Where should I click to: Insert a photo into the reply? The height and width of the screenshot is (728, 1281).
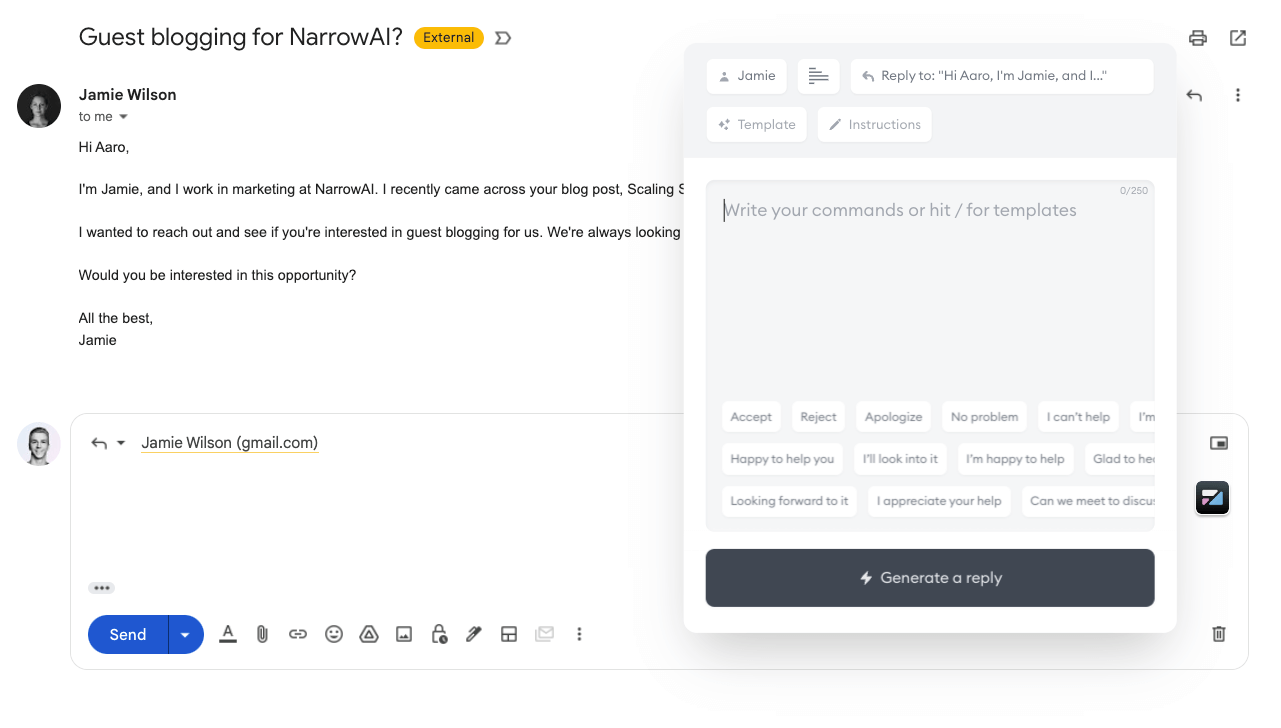403,634
